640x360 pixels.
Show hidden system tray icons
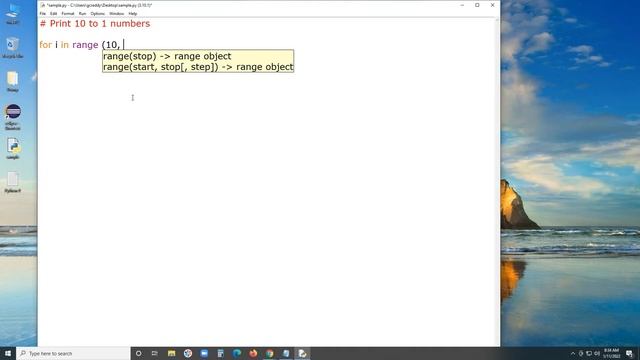(573, 353)
